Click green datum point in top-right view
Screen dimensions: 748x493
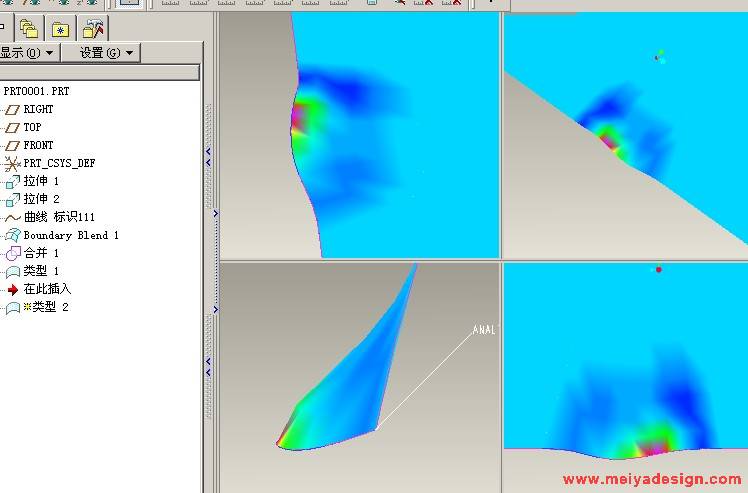(661, 52)
